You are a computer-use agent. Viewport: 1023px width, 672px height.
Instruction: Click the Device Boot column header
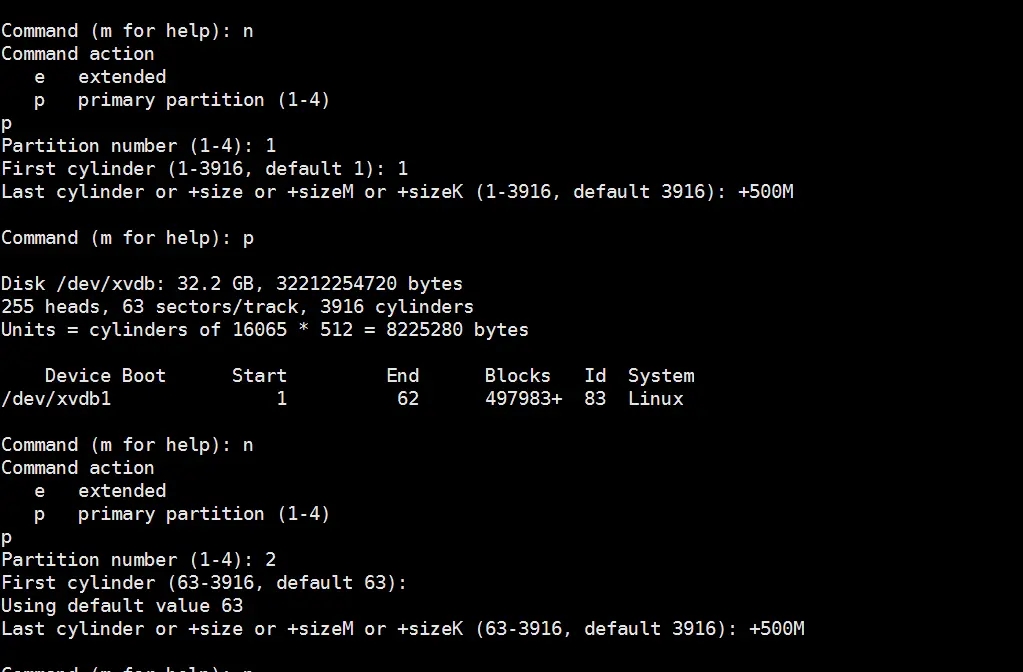click(105, 376)
